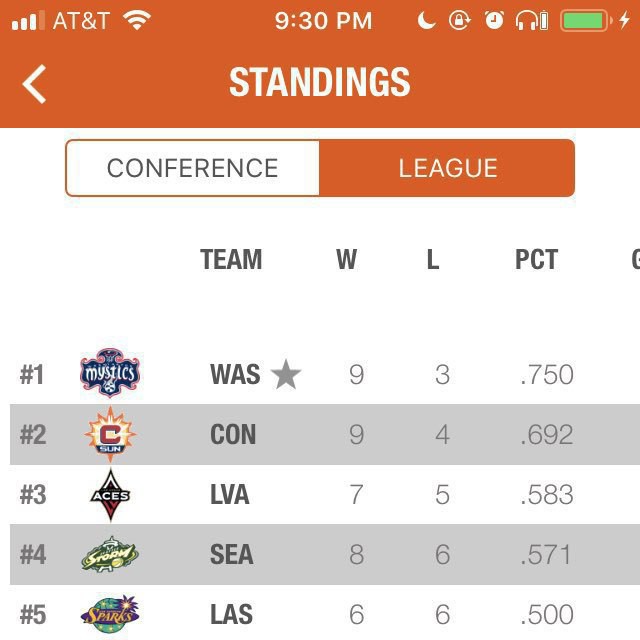Switch to the Conference standings tab

pyautogui.click(x=193, y=168)
